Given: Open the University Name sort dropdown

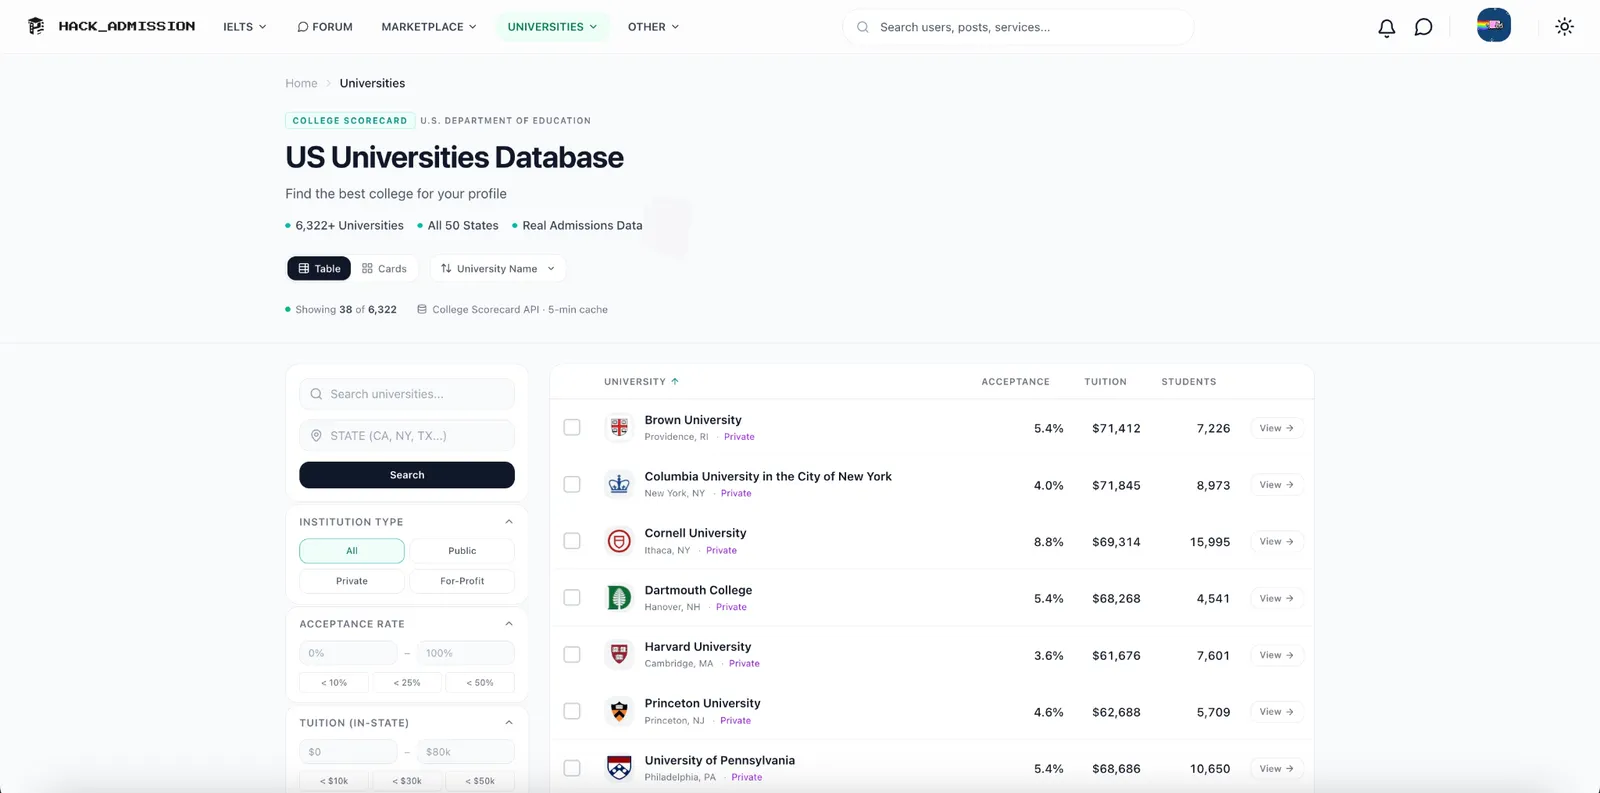Looking at the screenshot, I should tap(498, 268).
